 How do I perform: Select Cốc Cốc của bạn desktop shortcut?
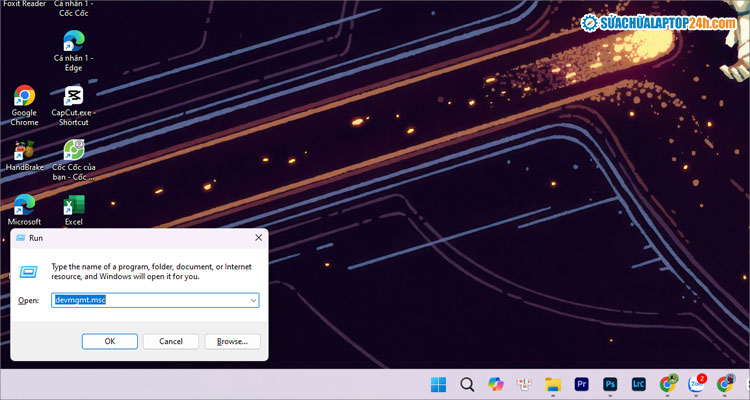pyautogui.click(x=73, y=160)
